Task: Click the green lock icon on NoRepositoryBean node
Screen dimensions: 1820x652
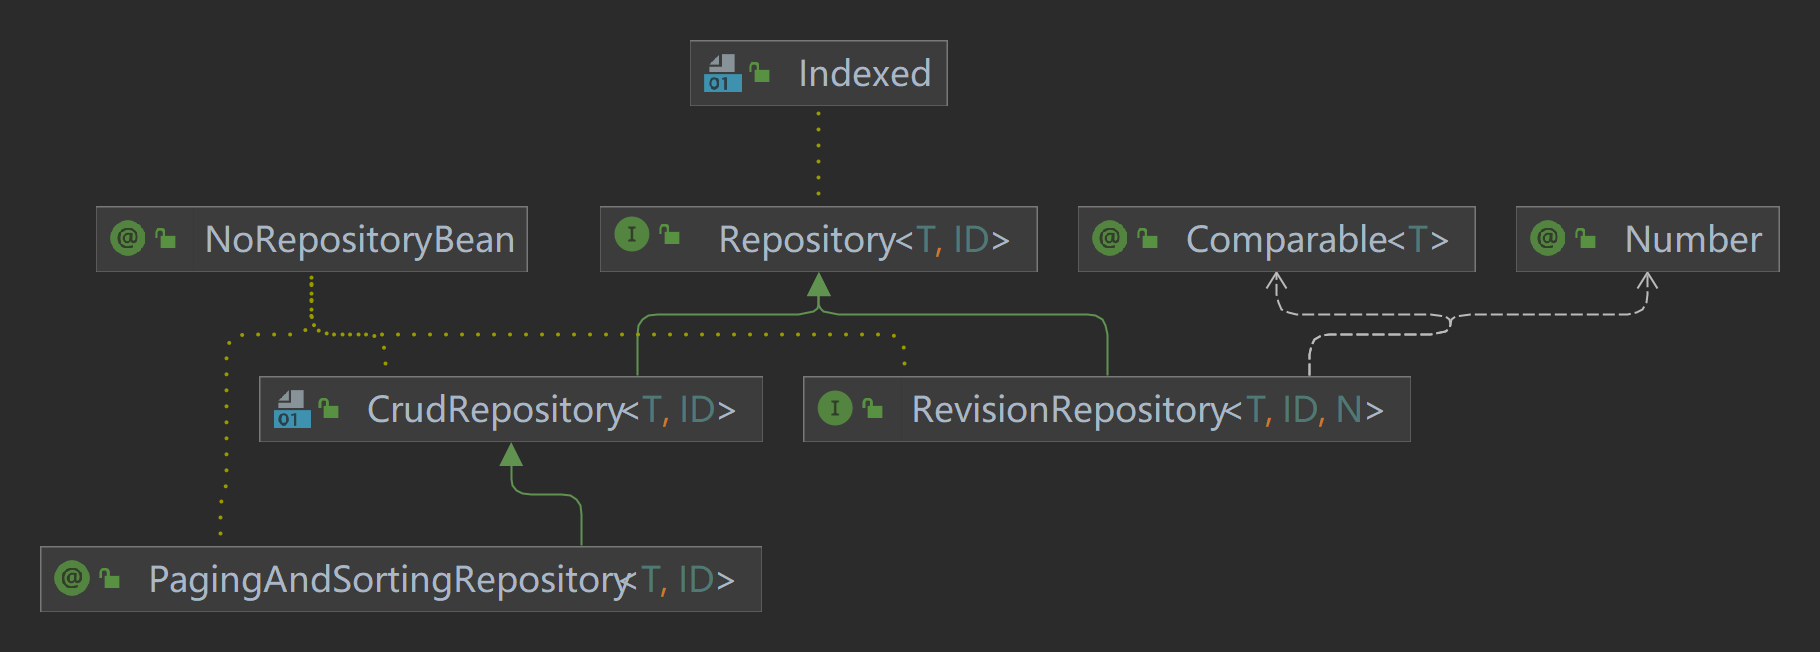Action: coord(166,238)
